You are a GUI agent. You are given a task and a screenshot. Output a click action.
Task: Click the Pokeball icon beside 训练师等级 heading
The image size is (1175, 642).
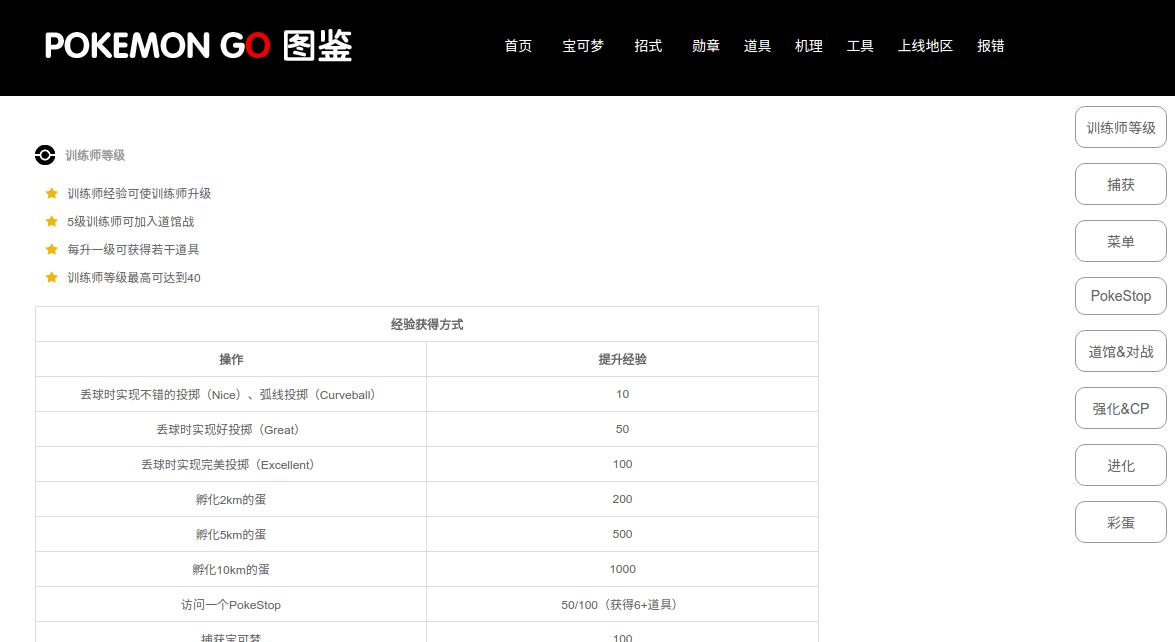45,155
